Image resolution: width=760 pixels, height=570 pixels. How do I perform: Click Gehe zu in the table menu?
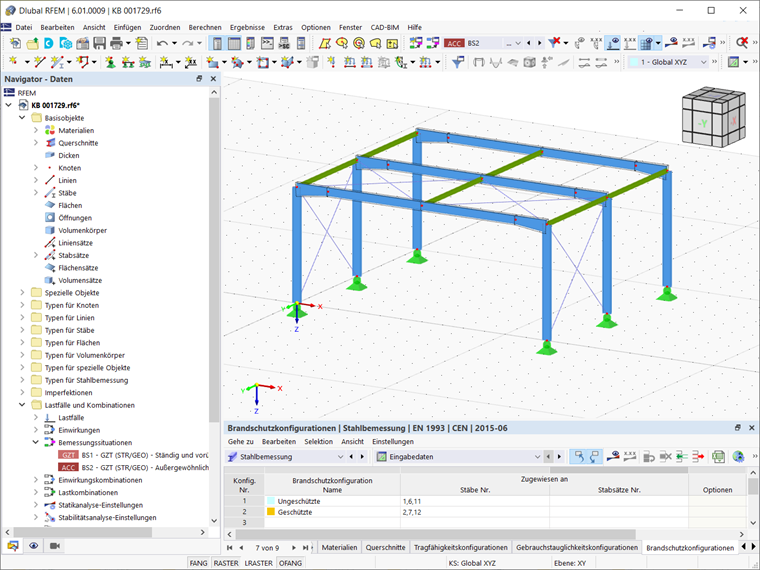click(x=241, y=442)
